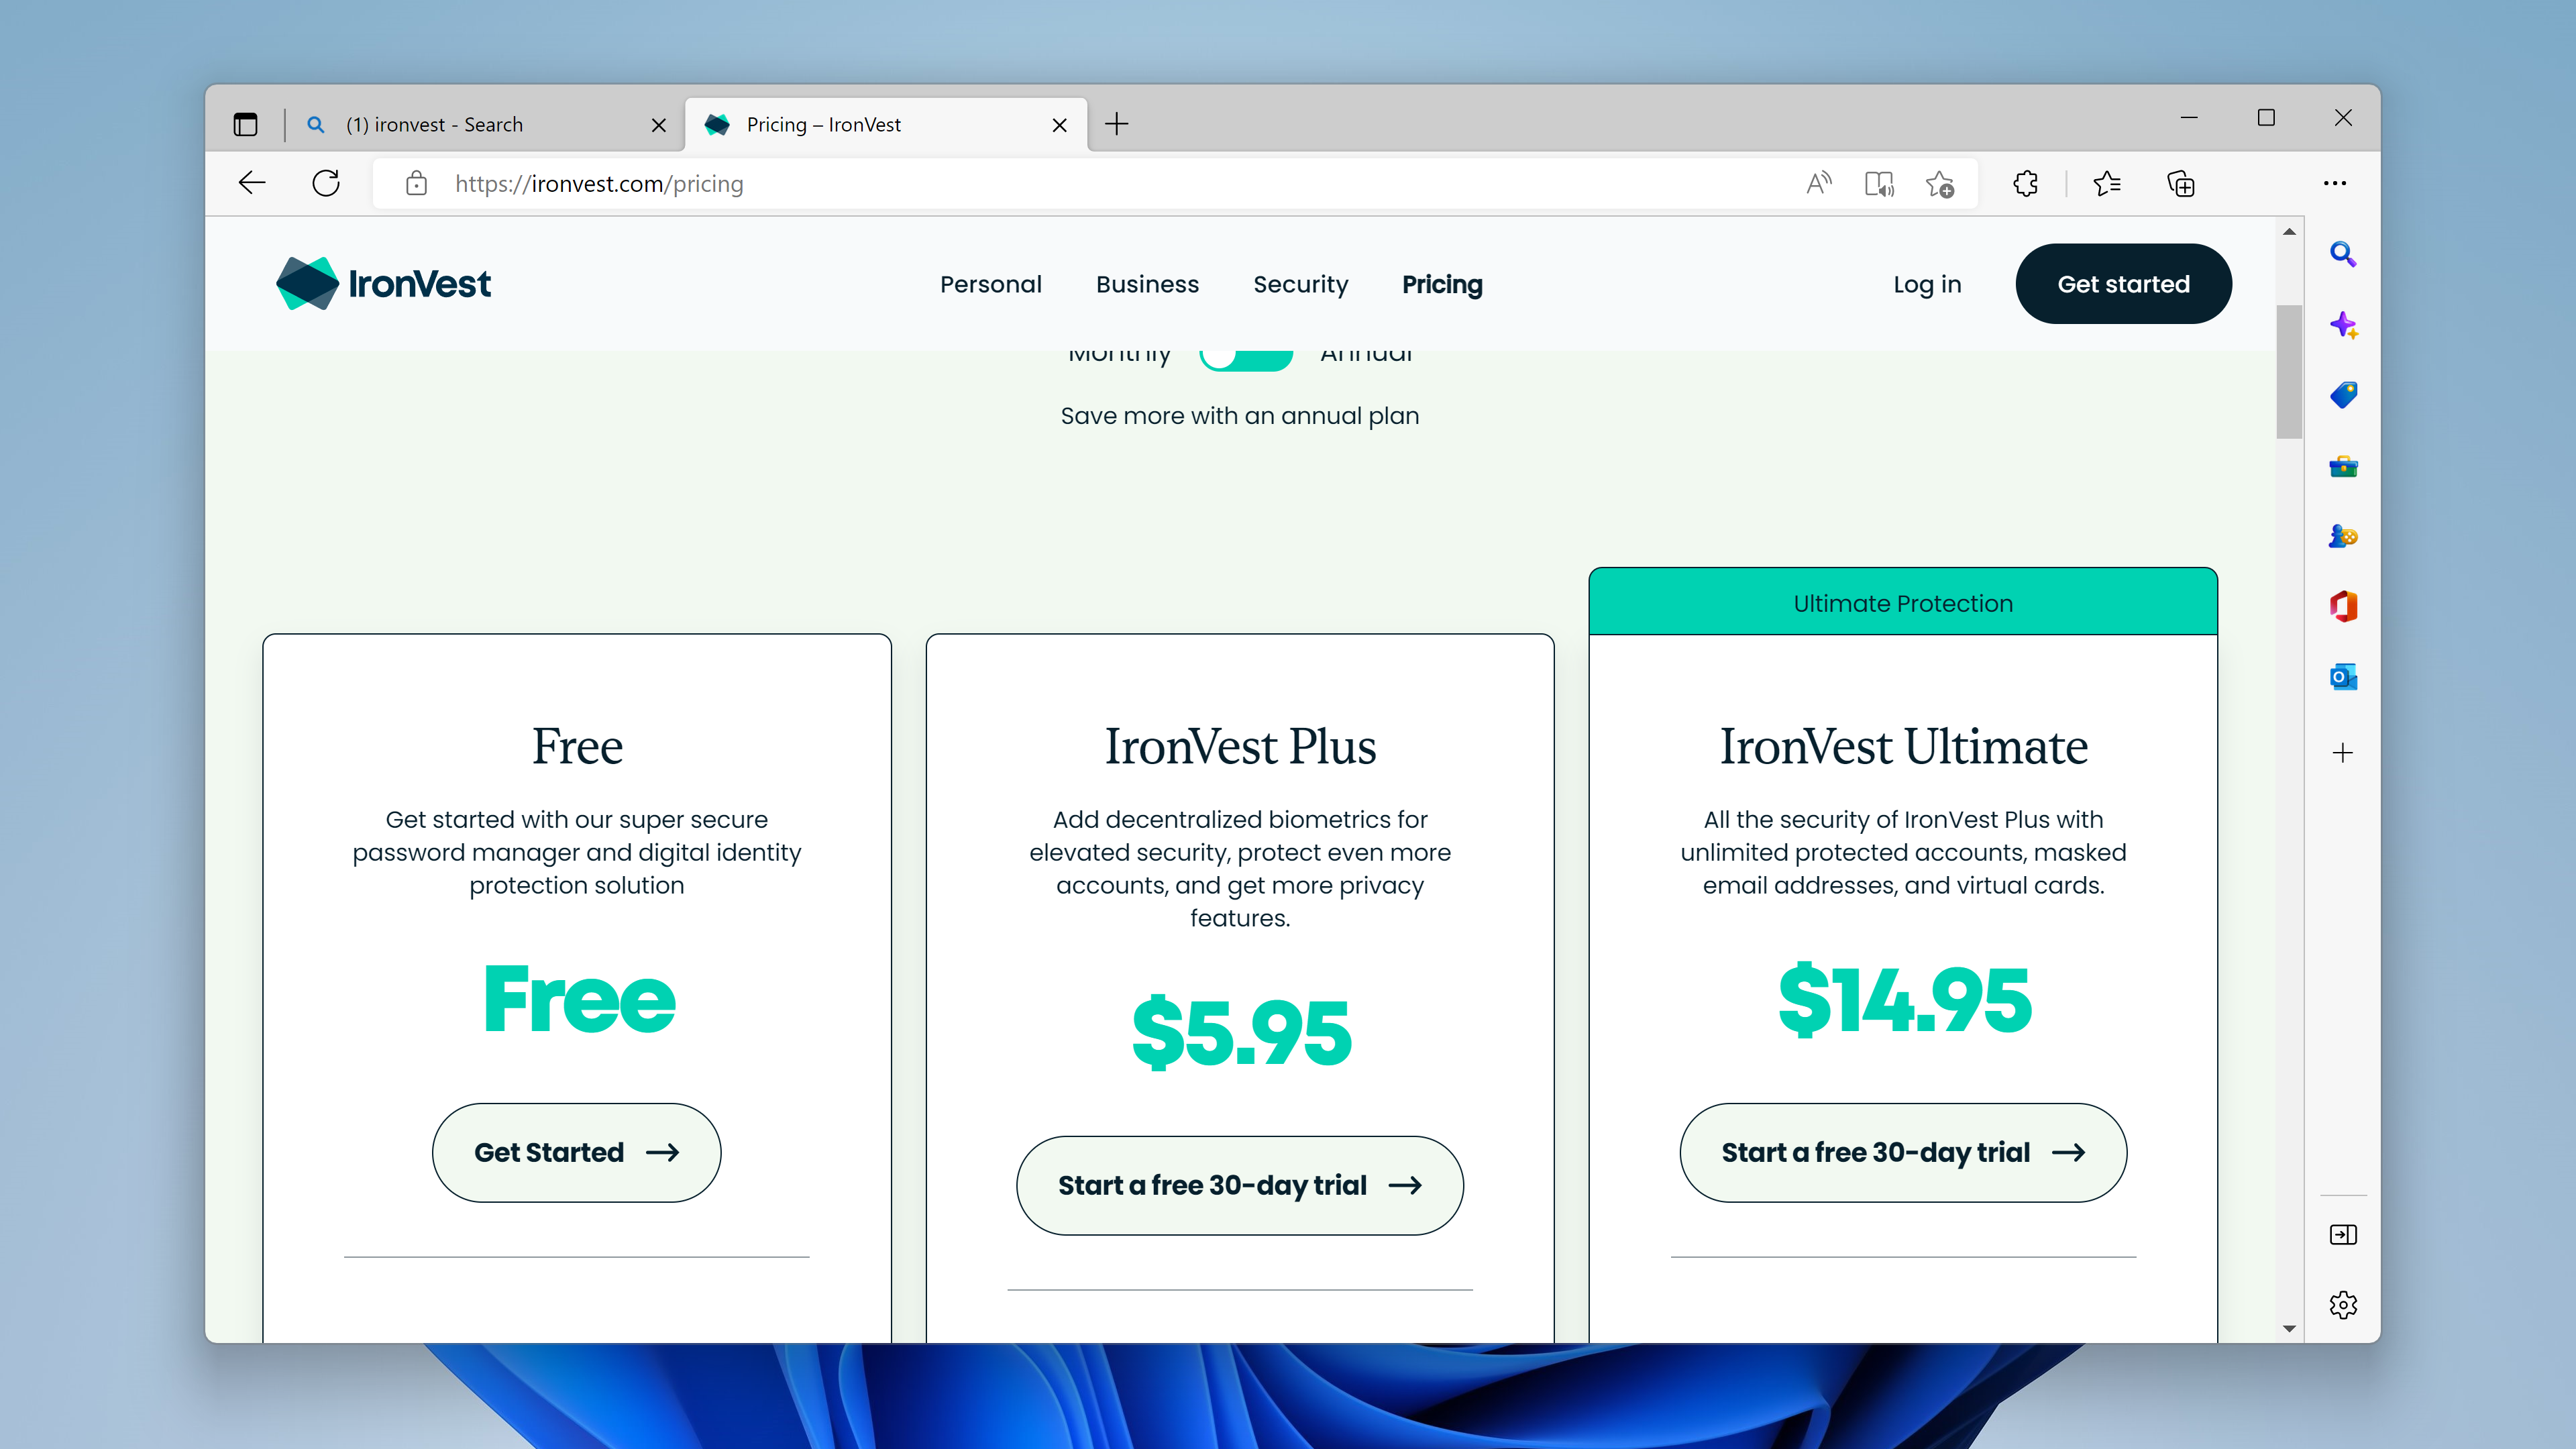Open the Favorites list icon
2576x1449 pixels.
tap(2107, 183)
